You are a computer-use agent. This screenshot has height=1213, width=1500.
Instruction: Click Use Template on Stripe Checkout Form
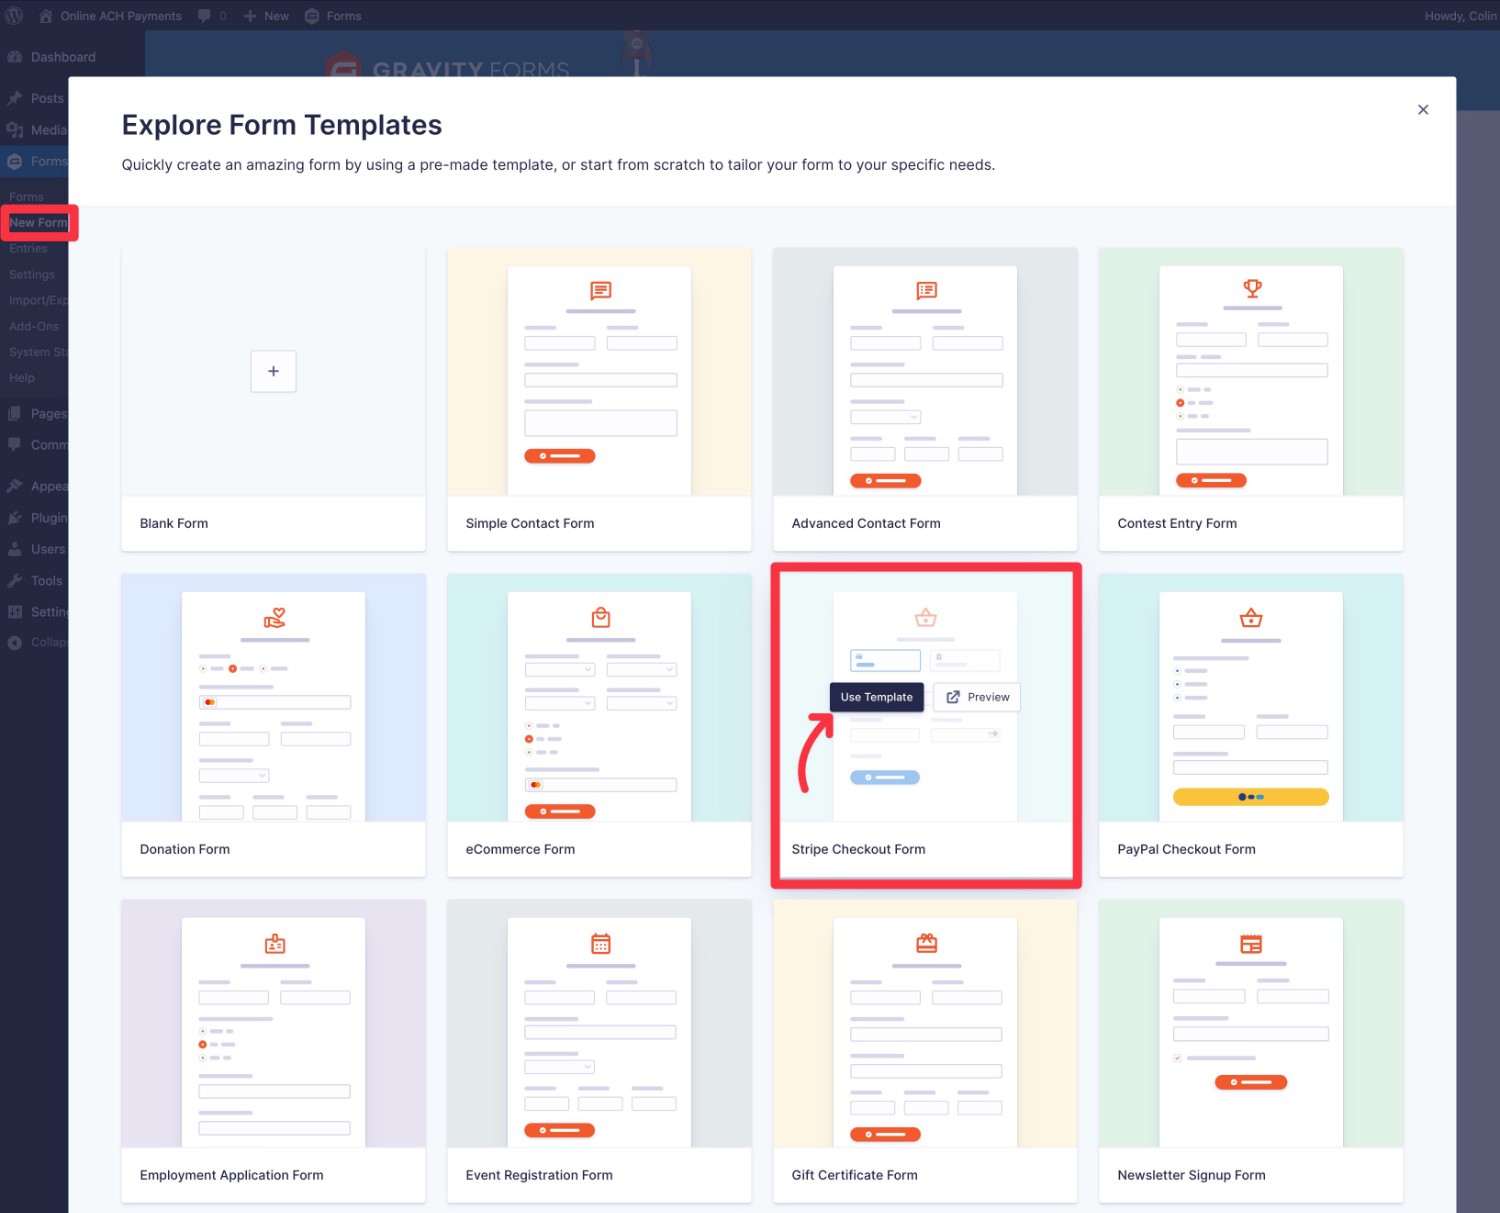876,697
